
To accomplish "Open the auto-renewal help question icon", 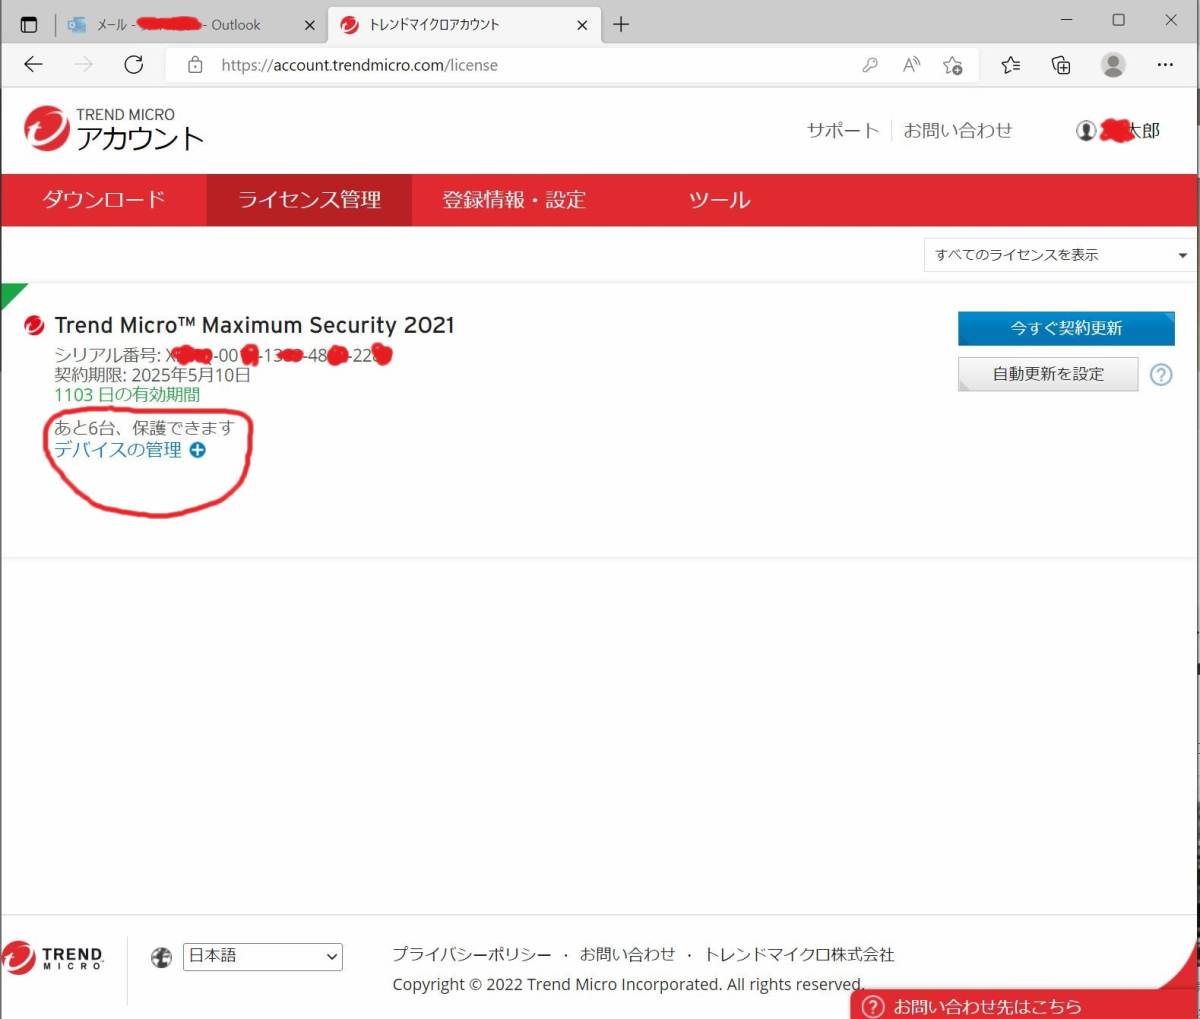I will (1161, 375).
